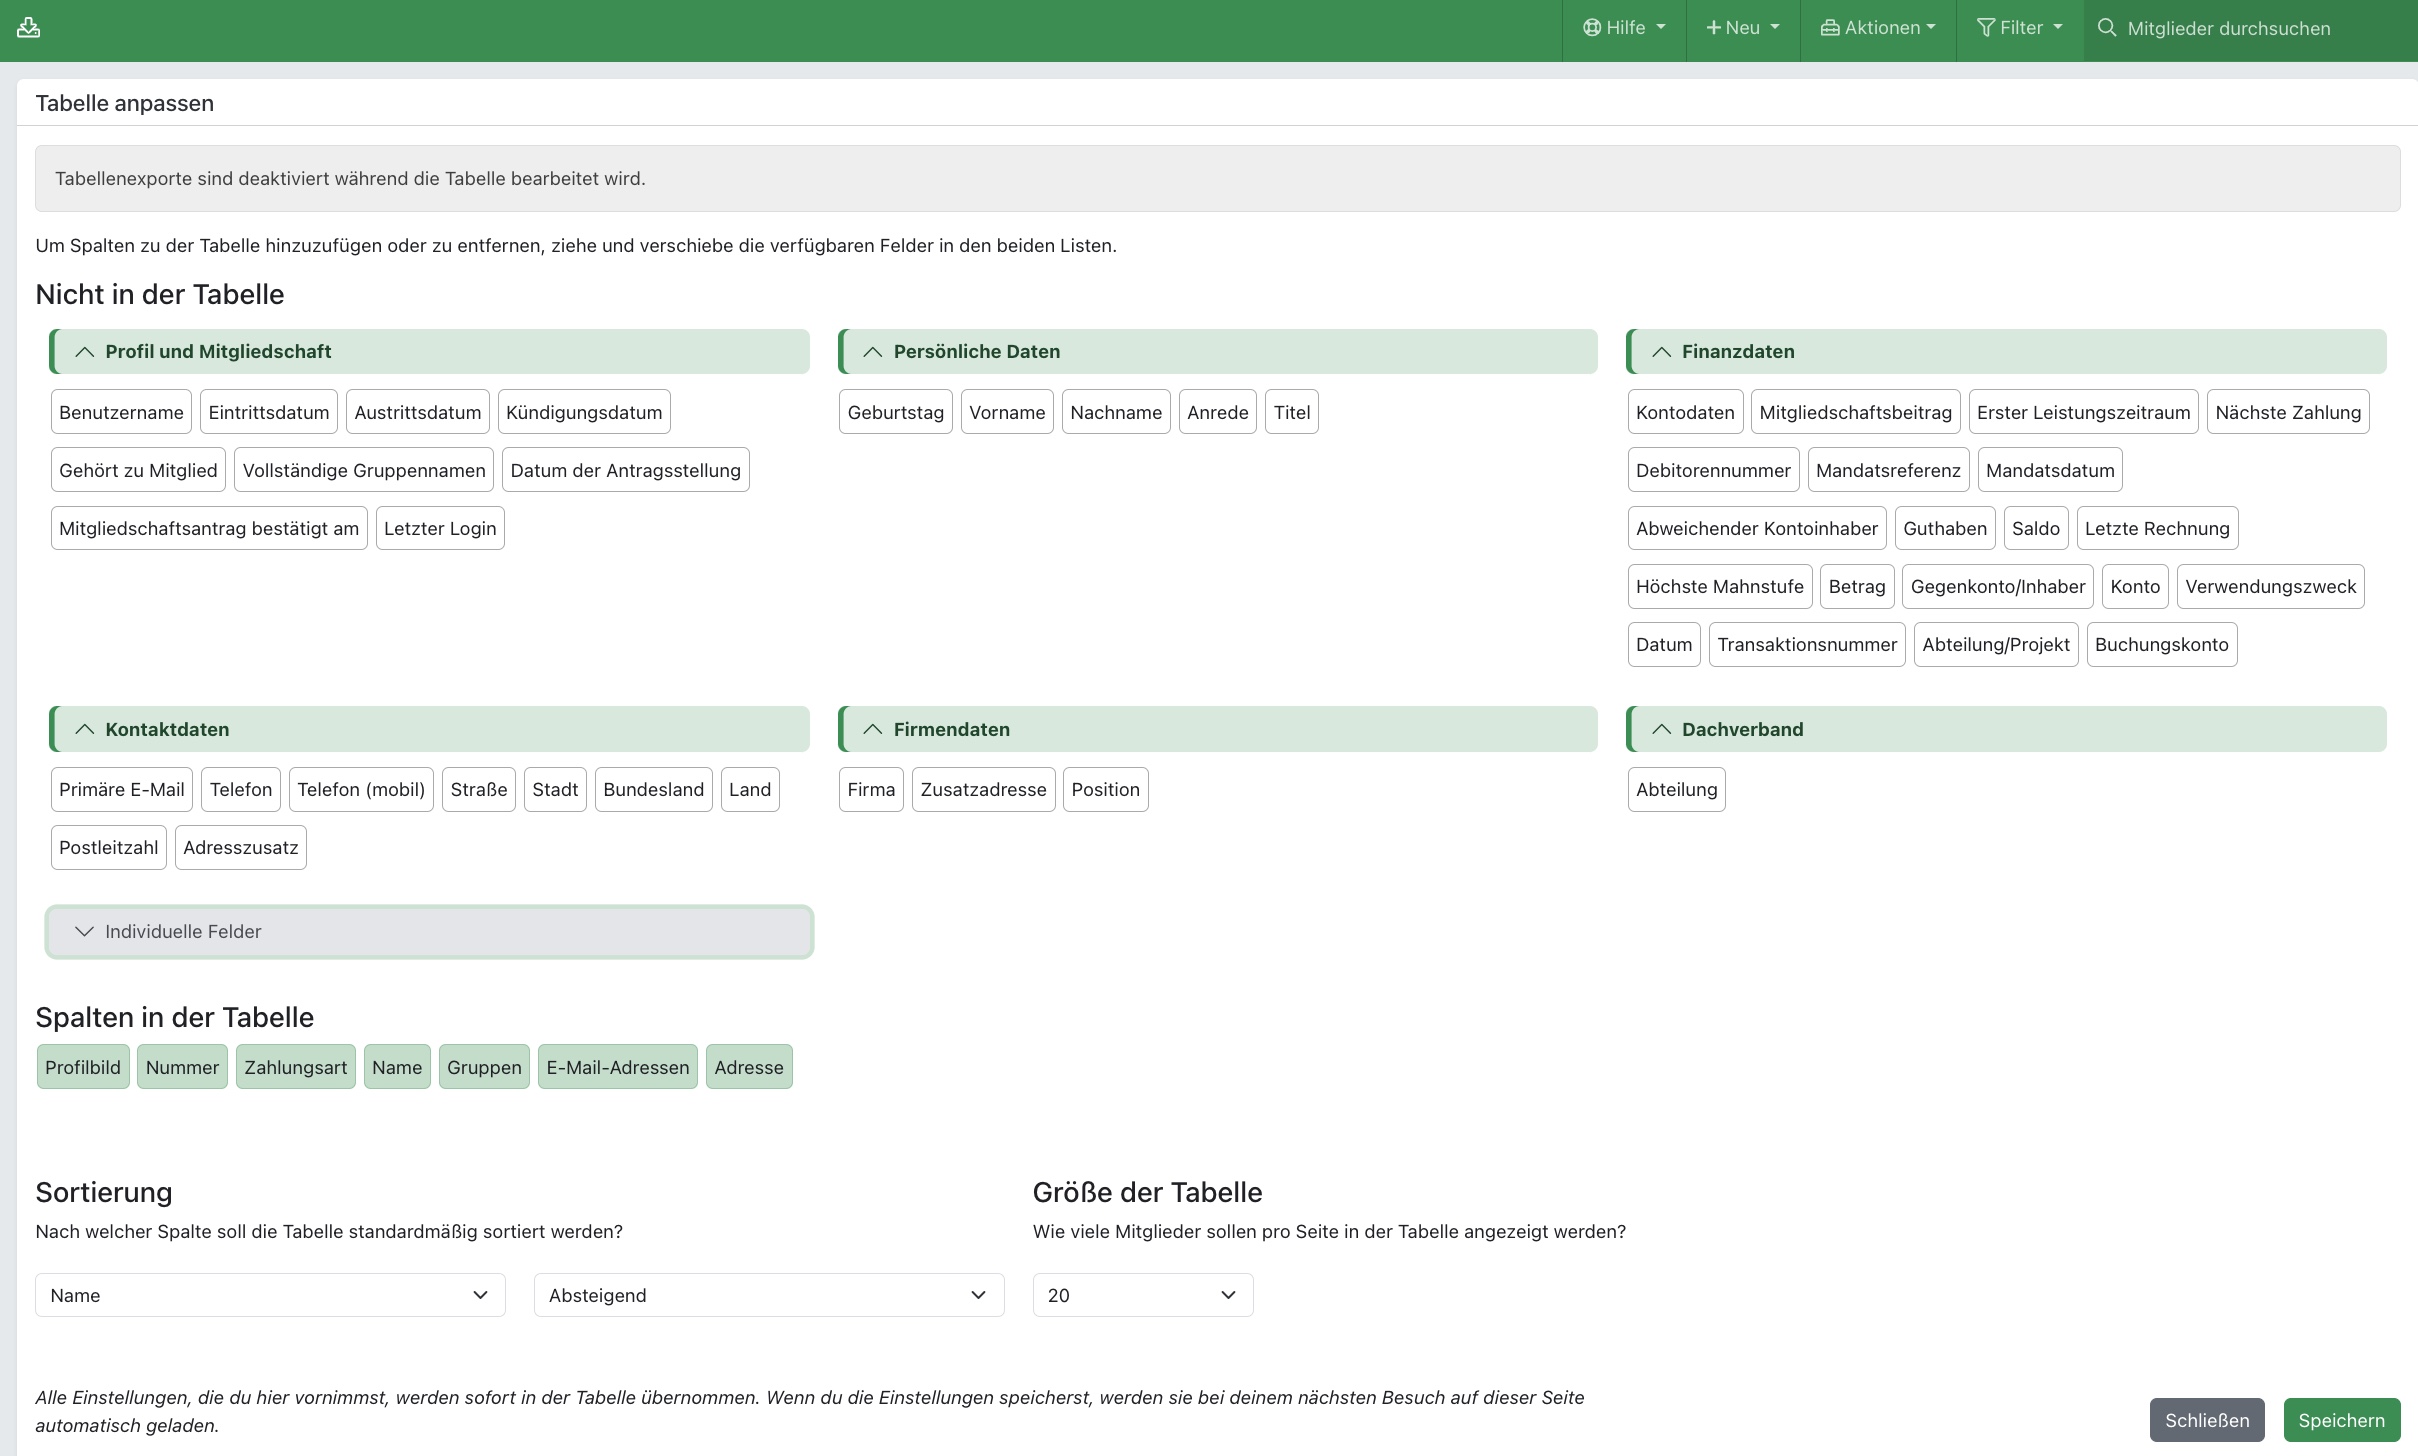This screenshot has height=1456, width=2418.
Task: Open the Hilfe menu
Action: pos(1624,28)
